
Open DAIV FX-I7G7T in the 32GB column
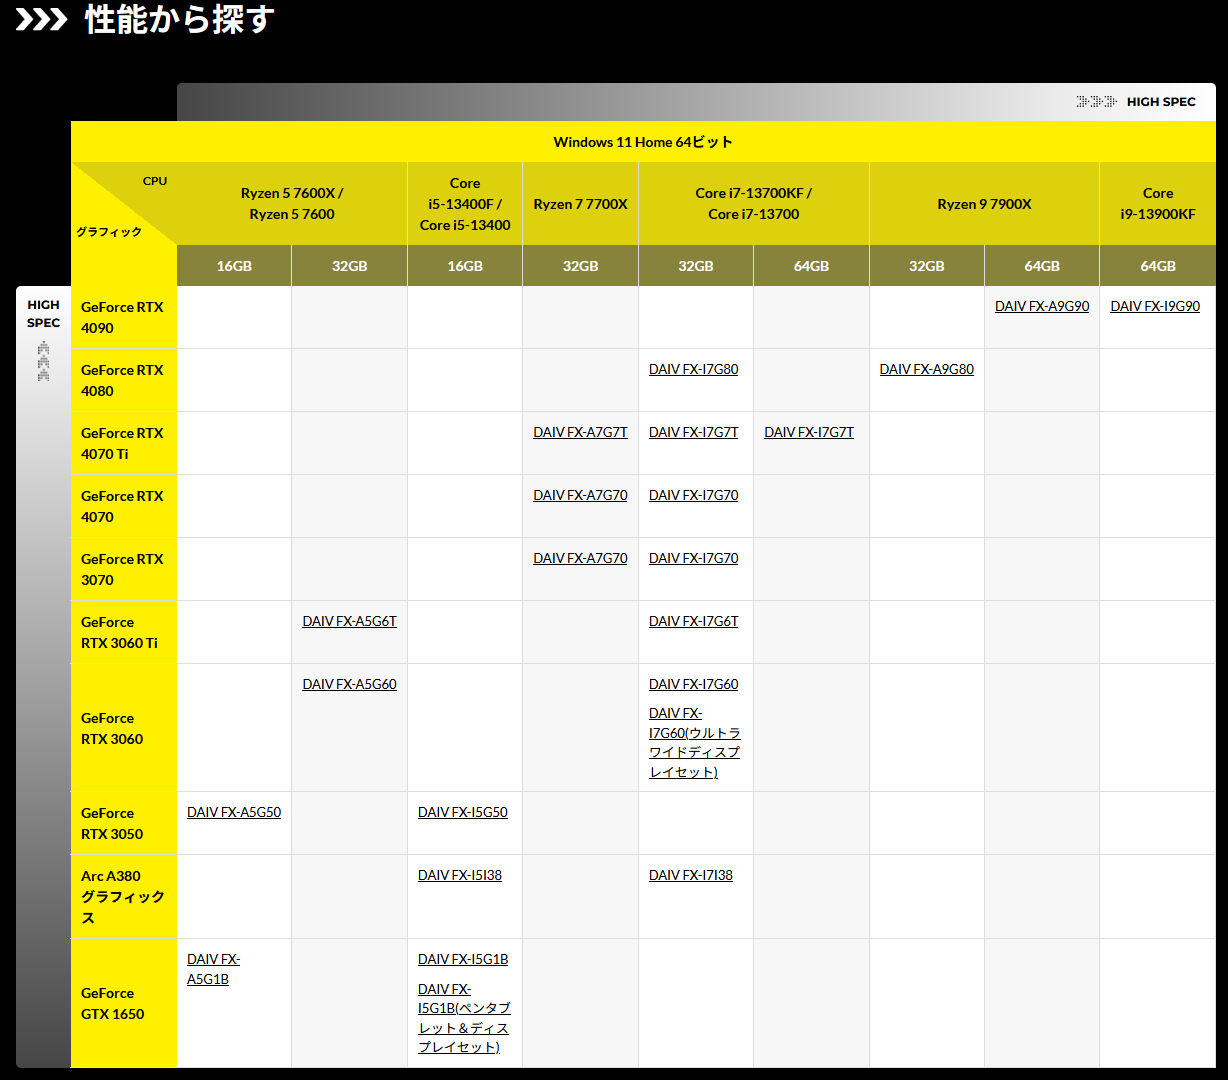(693, 432)
